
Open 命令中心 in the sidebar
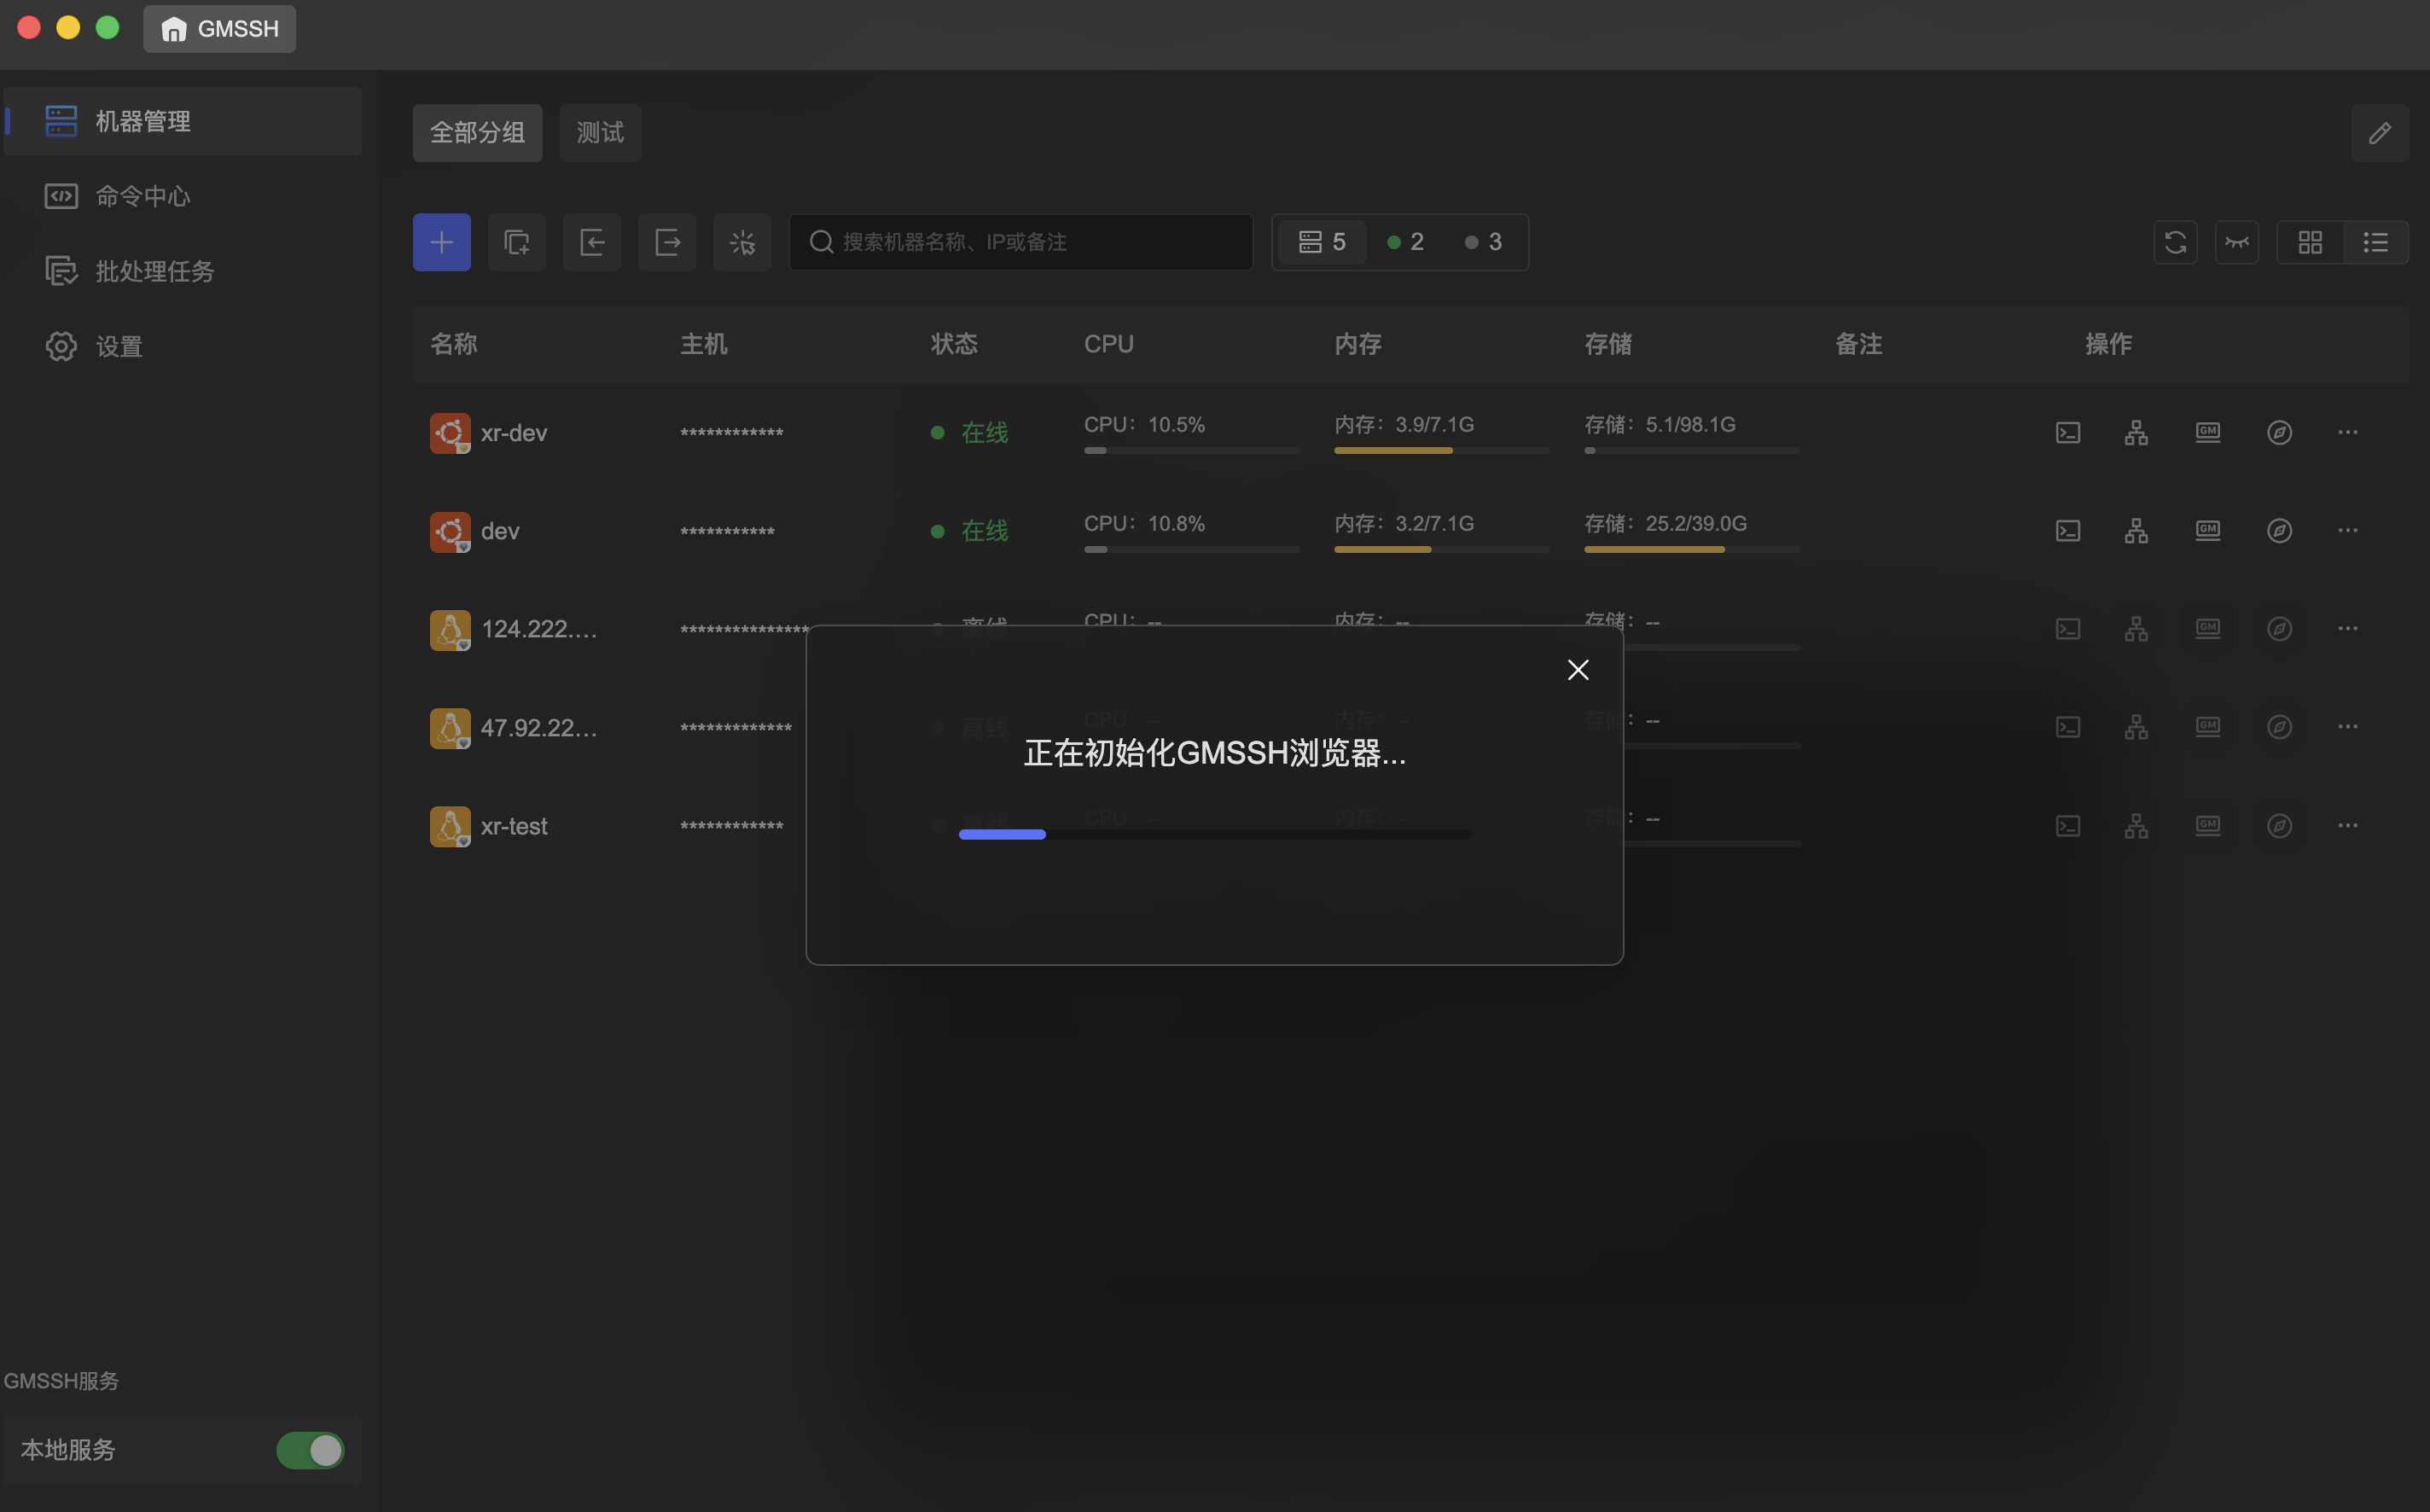pyautogui.click(x=183, y=196)
